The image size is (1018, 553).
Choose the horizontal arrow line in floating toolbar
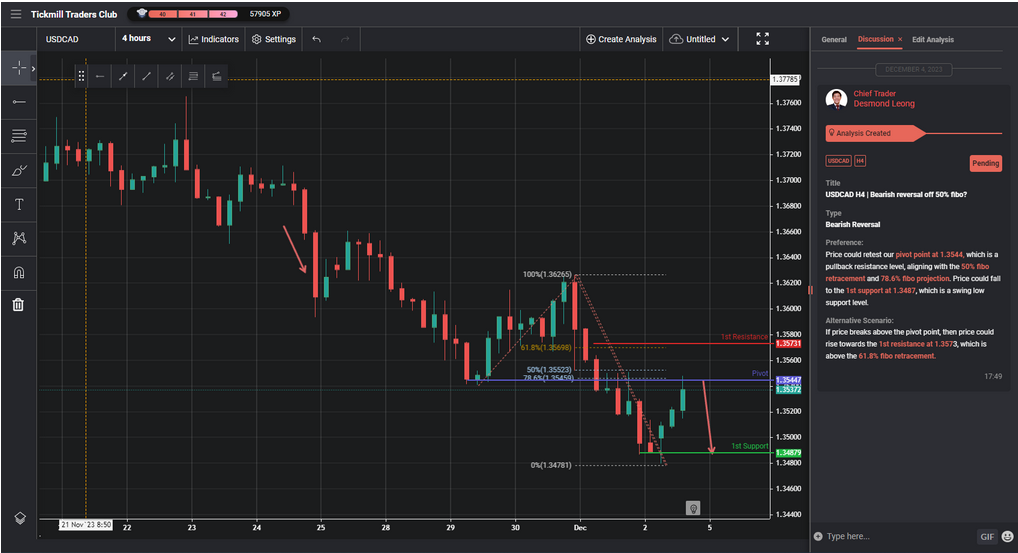(x=100, y=76)
